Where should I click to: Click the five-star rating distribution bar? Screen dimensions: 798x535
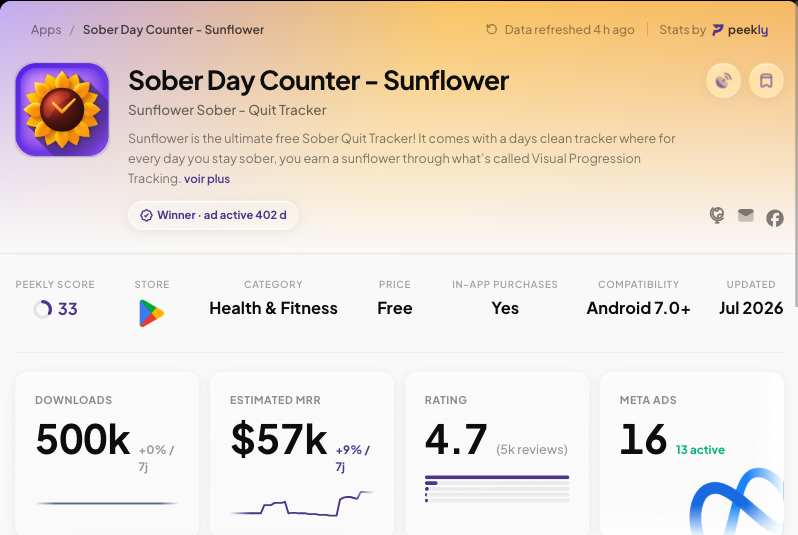pyautogui.click(x=497, y=477)
